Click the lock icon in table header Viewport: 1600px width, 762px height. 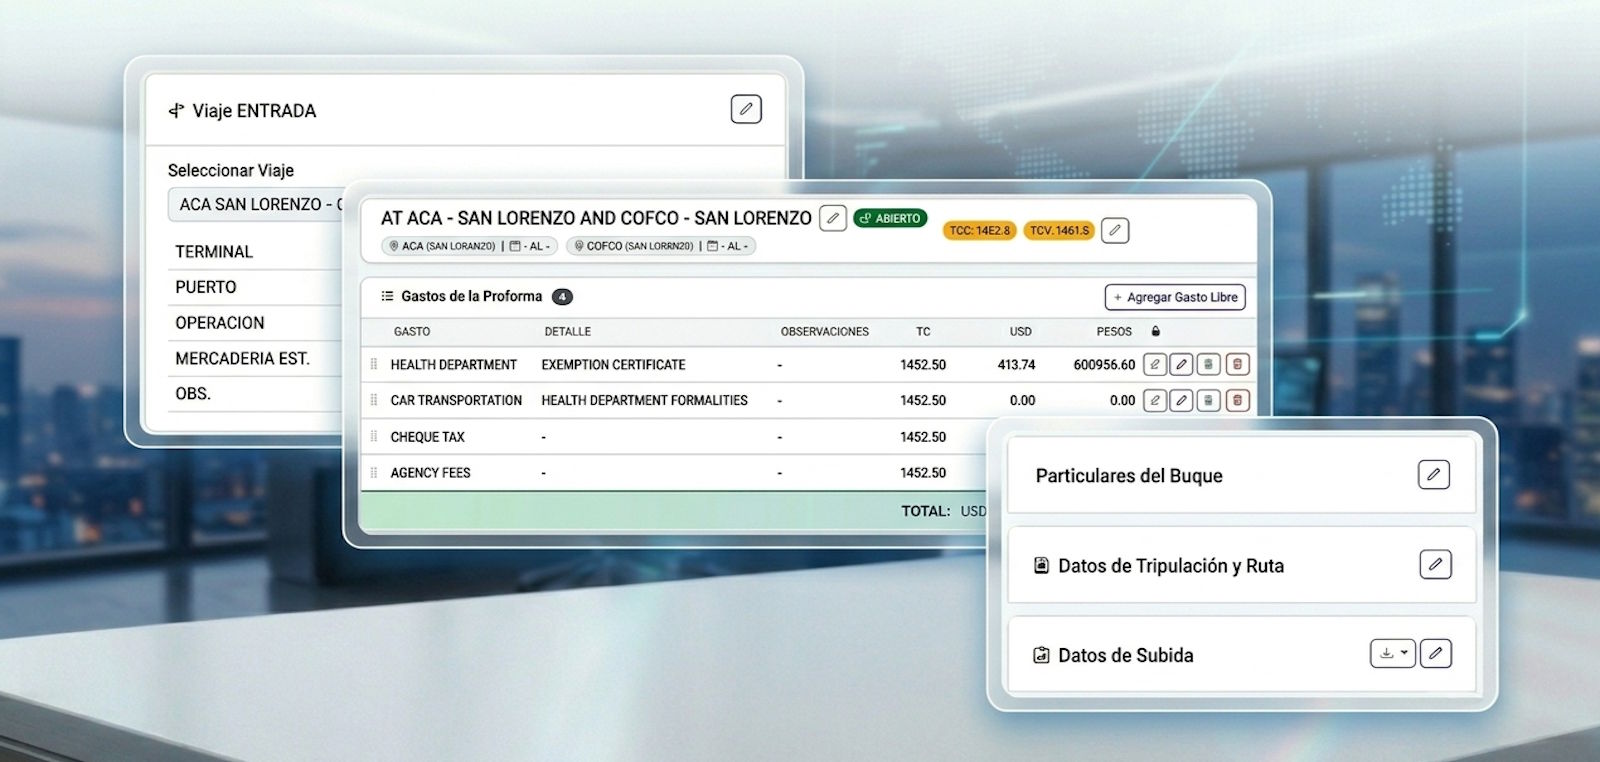coord(1156,331)
